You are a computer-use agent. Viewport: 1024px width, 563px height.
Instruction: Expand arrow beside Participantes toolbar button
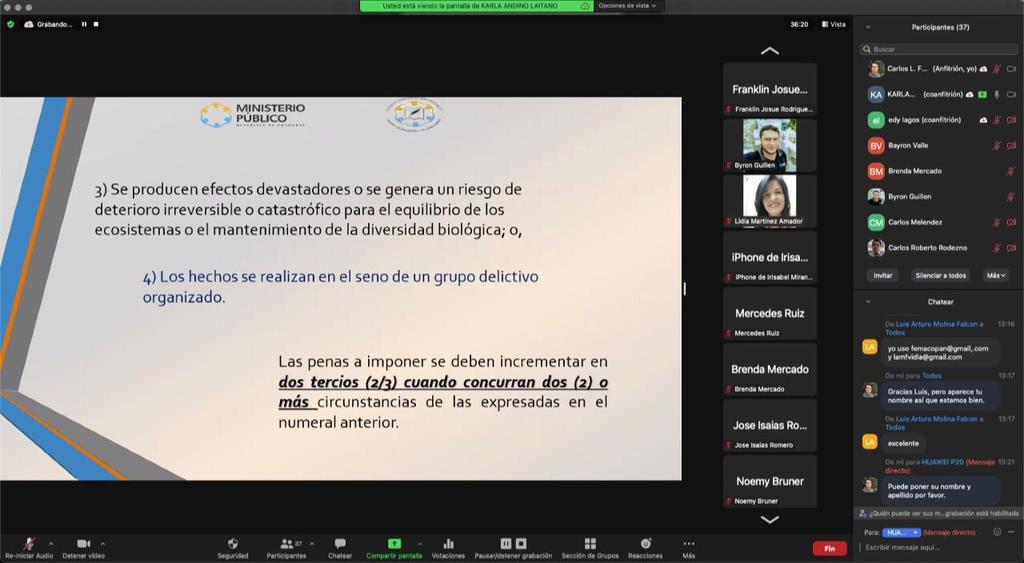coord(312,543)
